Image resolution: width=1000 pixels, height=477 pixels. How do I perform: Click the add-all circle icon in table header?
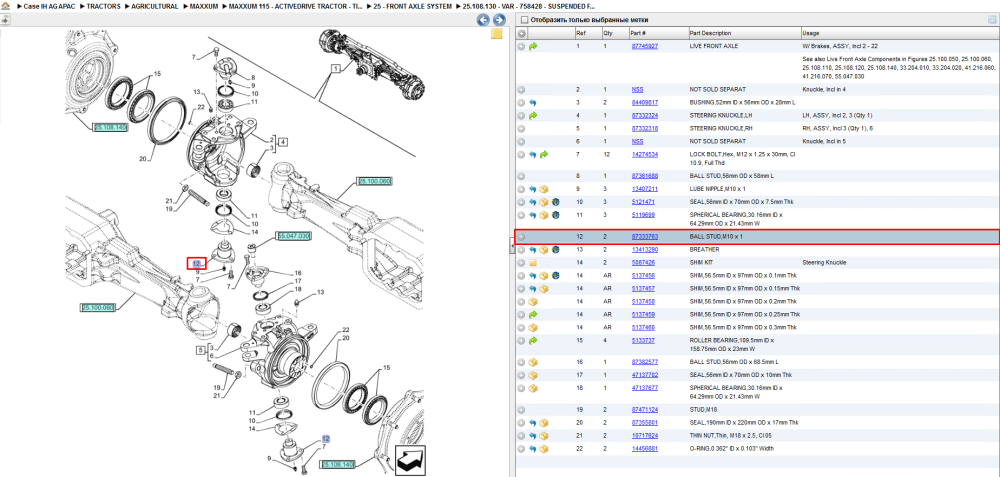(x=521, y=33)
